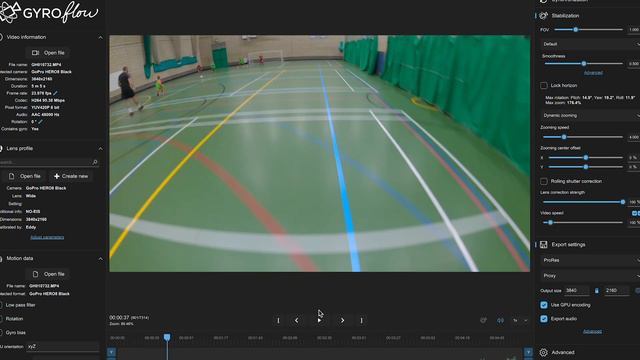Click the video preview frame

click(319, 153)
